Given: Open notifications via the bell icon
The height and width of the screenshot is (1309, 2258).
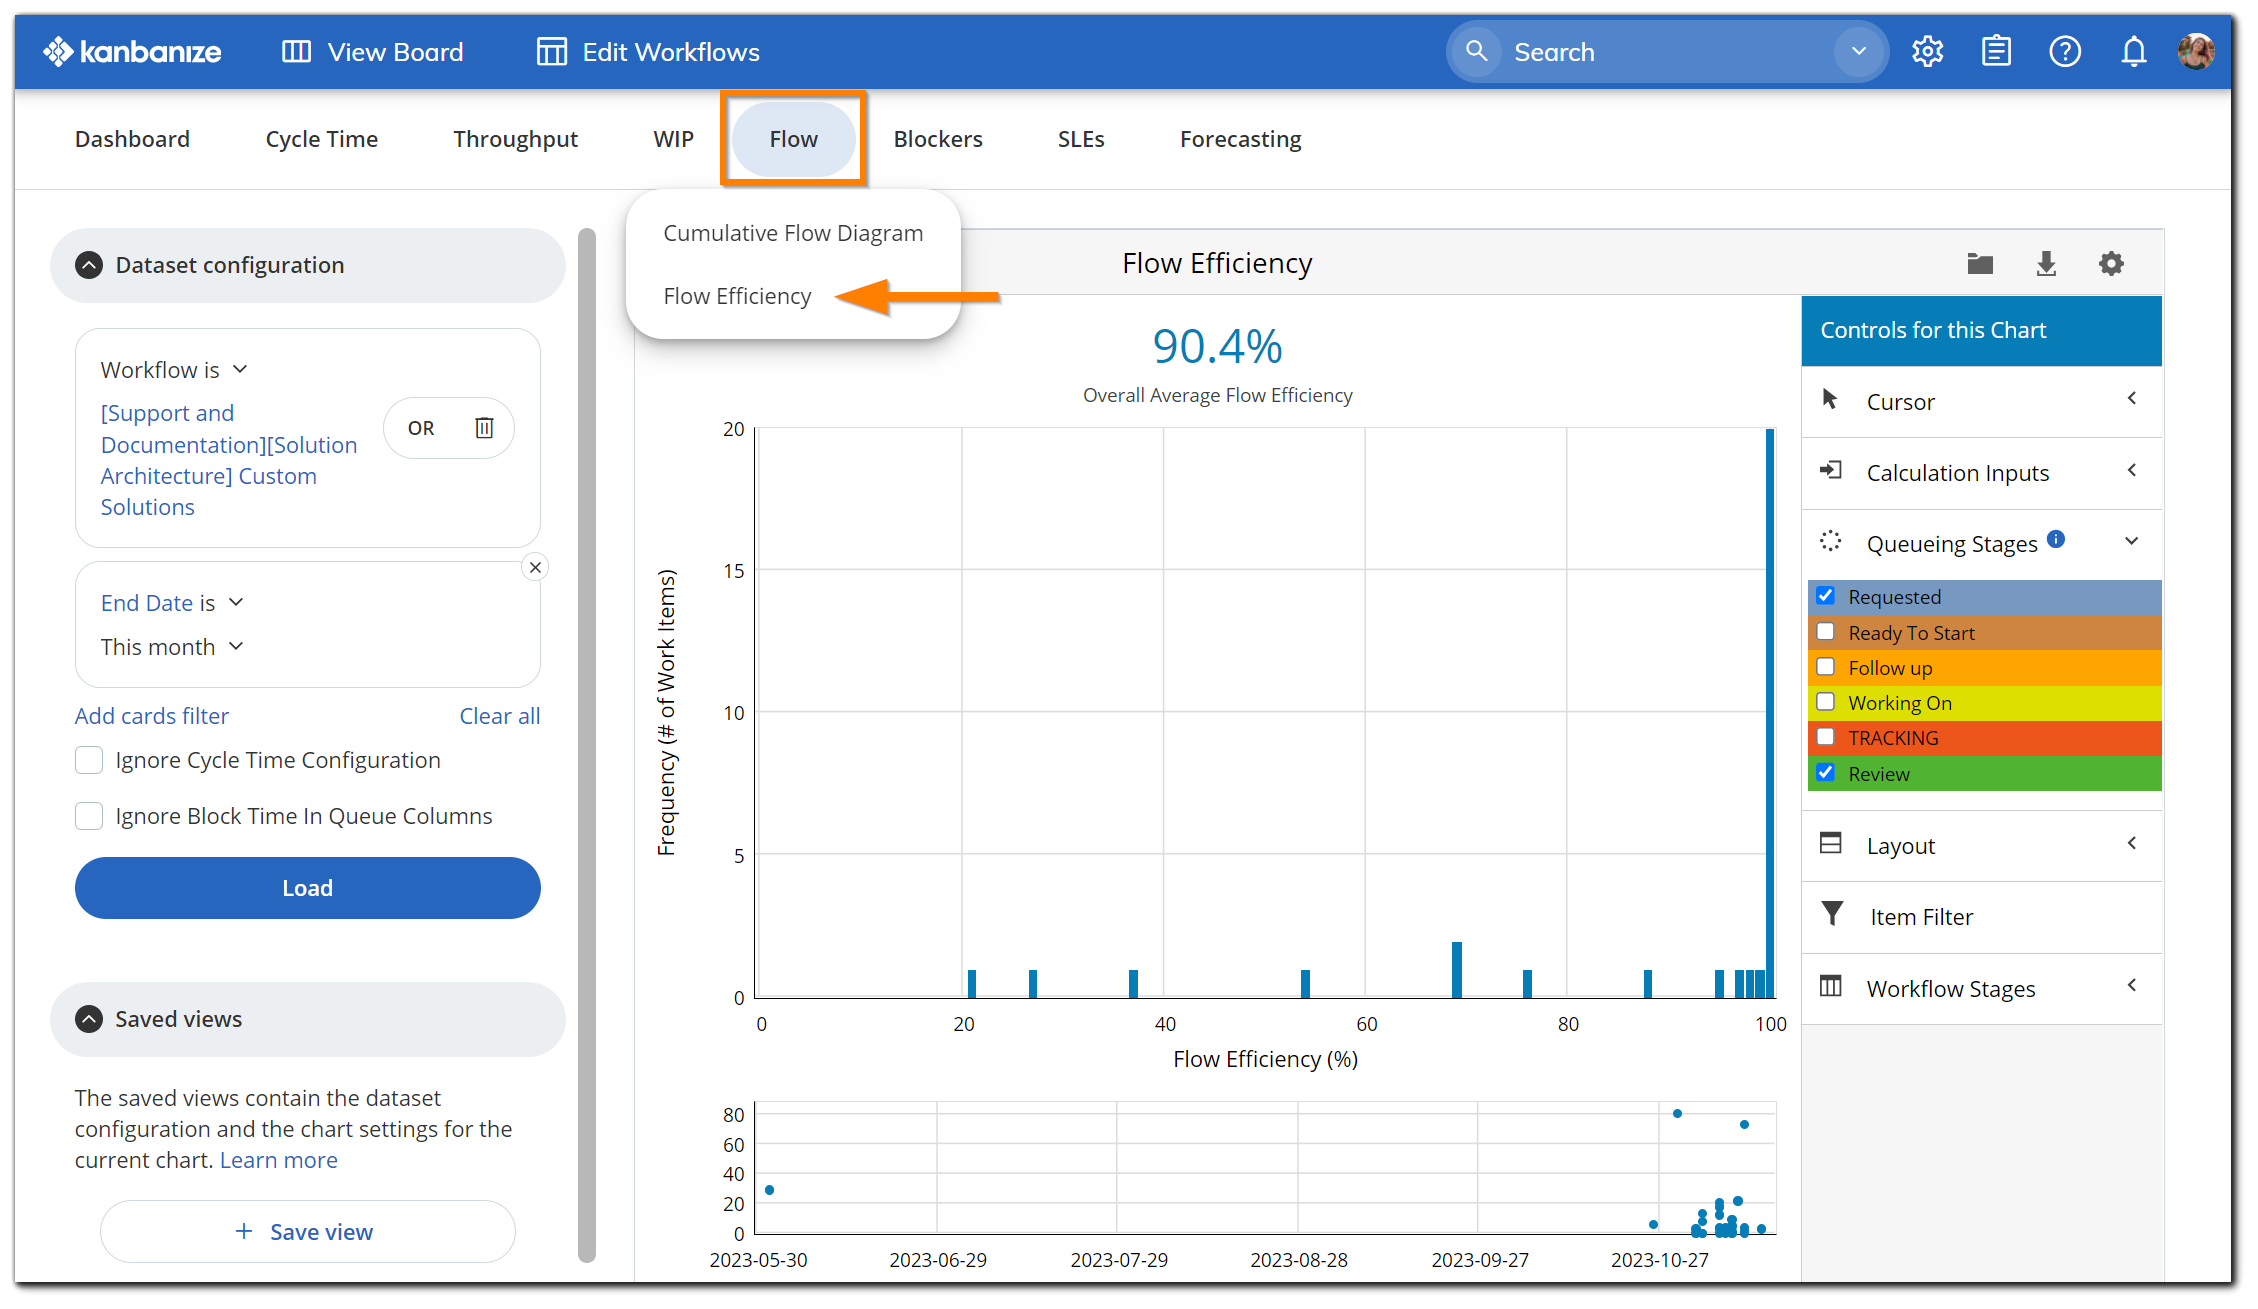Looking at the screenshot, I should (x=2134, y=51).
